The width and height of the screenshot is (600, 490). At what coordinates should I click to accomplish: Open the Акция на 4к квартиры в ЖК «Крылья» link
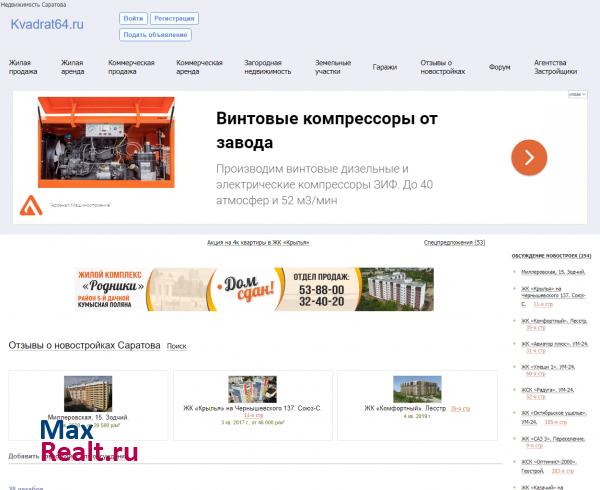[x=258, y=243]
